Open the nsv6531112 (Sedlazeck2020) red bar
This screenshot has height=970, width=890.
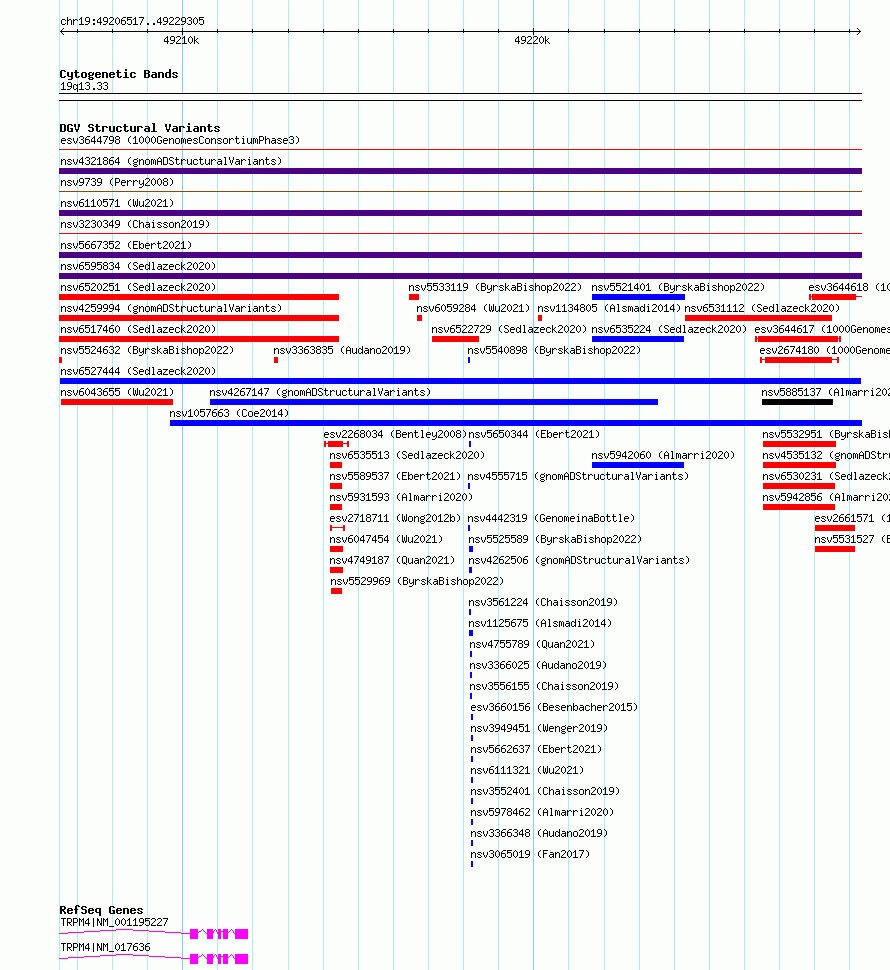(758, 318)
